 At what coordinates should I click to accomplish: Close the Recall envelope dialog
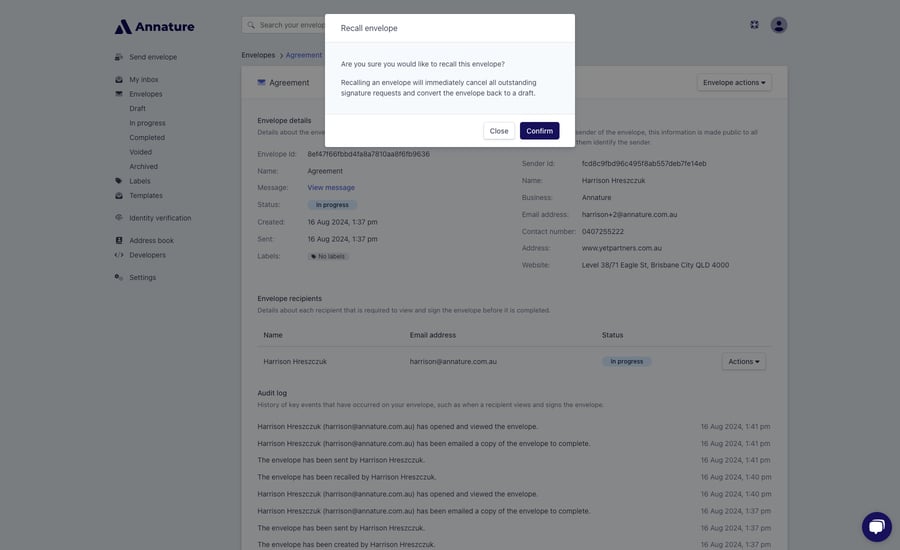click(499, 131)
